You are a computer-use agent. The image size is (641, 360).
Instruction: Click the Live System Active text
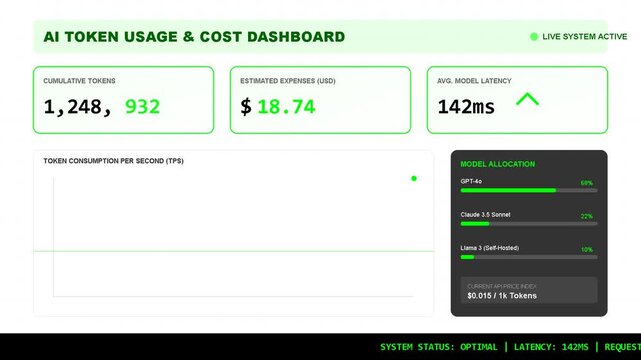[x=585, y=37]
